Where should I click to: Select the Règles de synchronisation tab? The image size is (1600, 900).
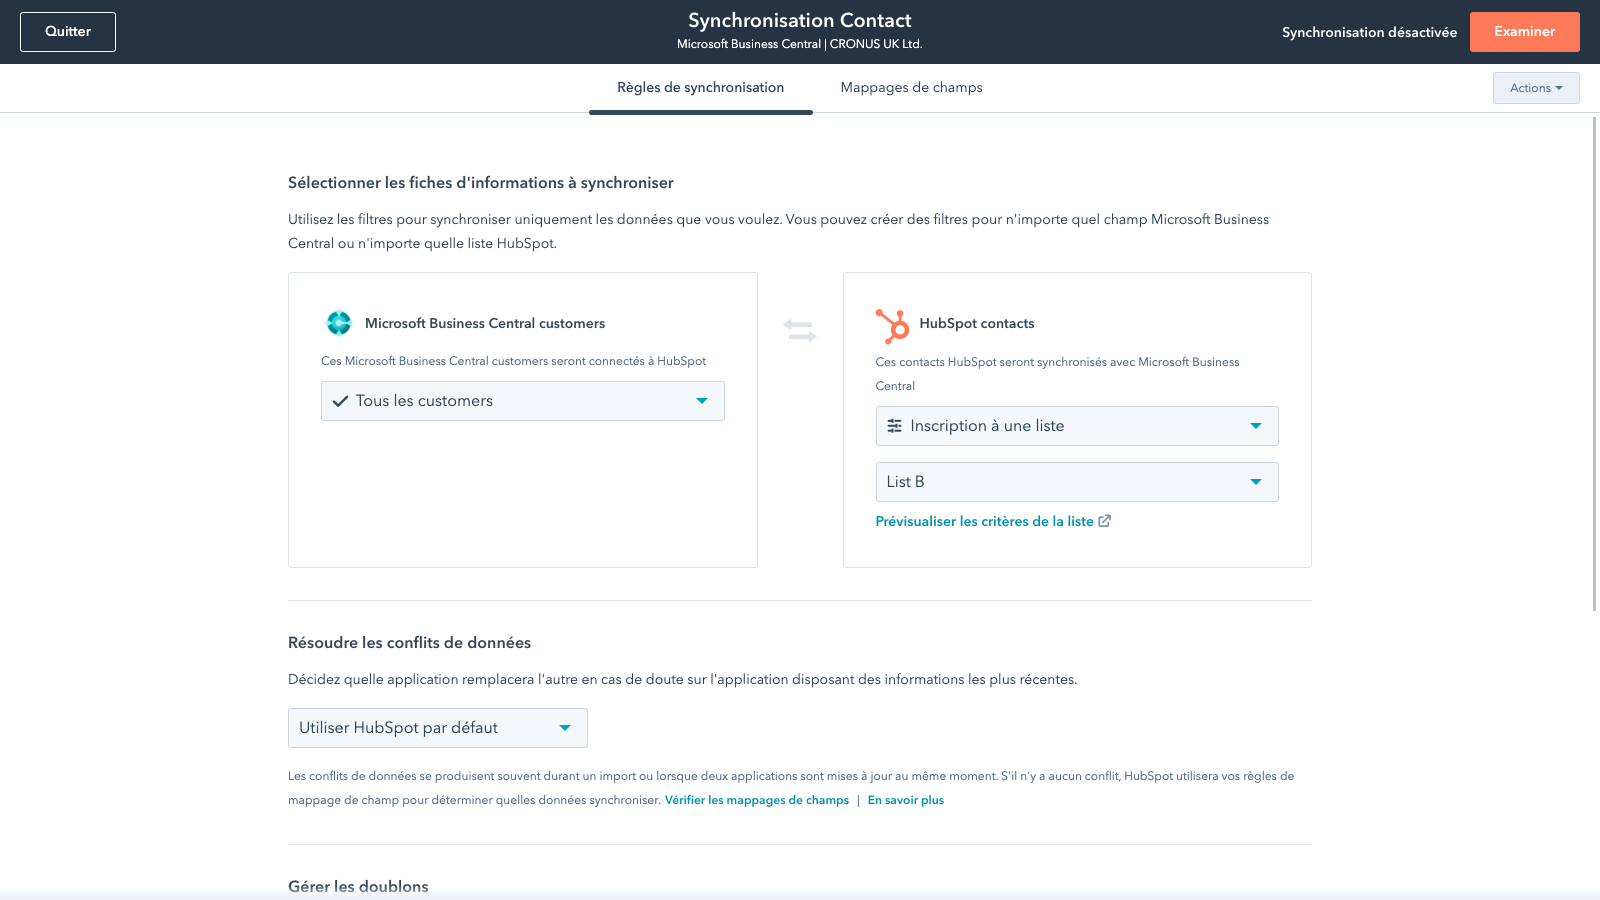(700, 88)
